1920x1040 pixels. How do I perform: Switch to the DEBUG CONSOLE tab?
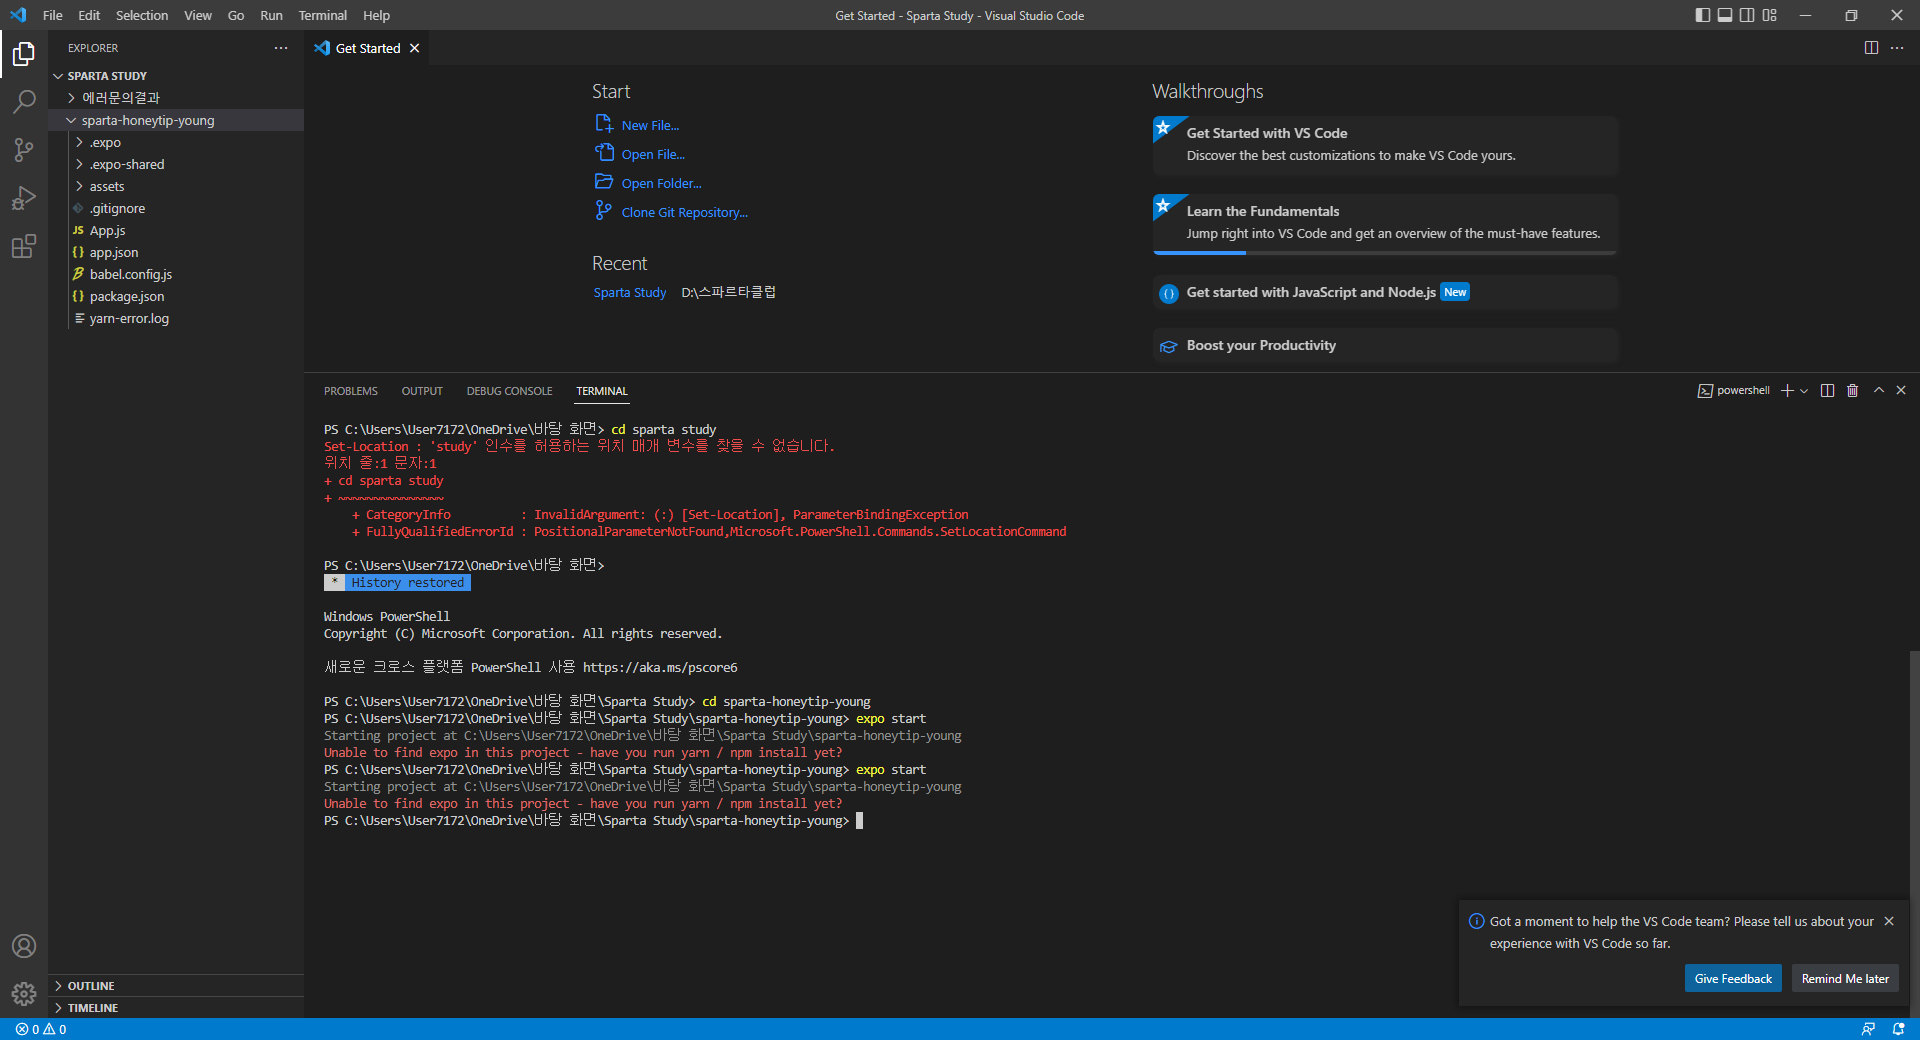pos(509,391)
